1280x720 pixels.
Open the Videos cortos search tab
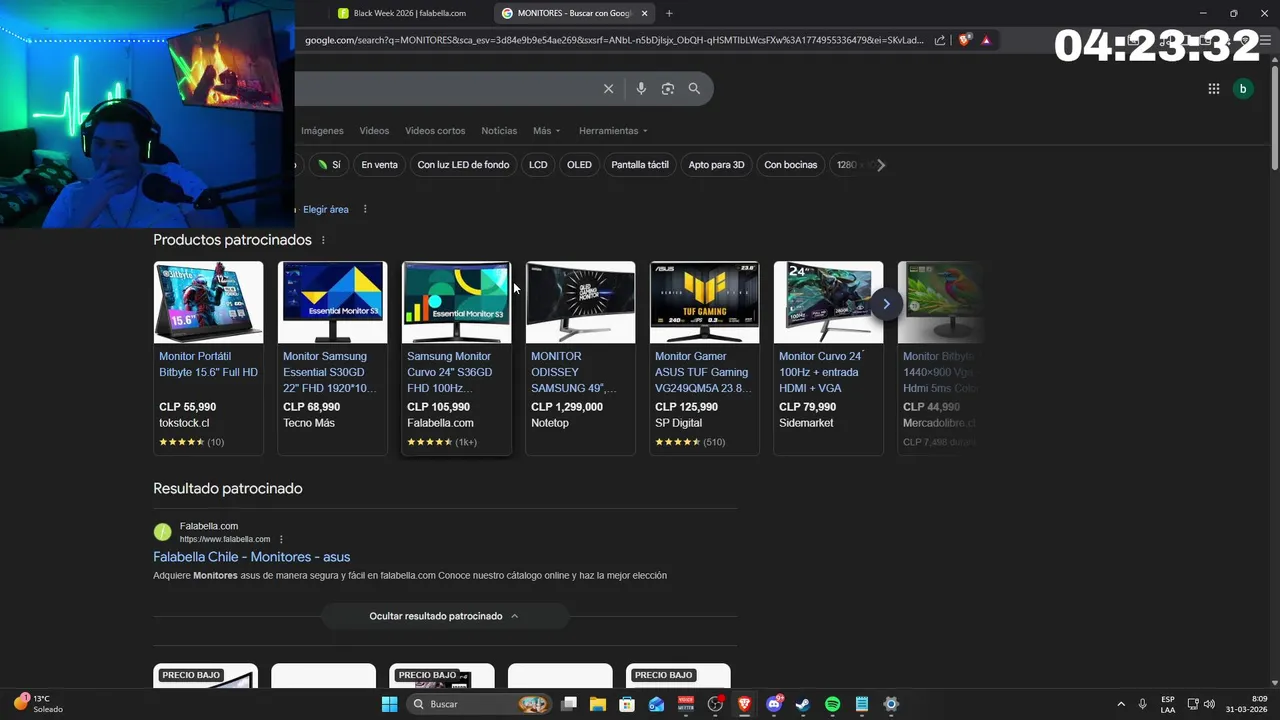coord(435,131)
